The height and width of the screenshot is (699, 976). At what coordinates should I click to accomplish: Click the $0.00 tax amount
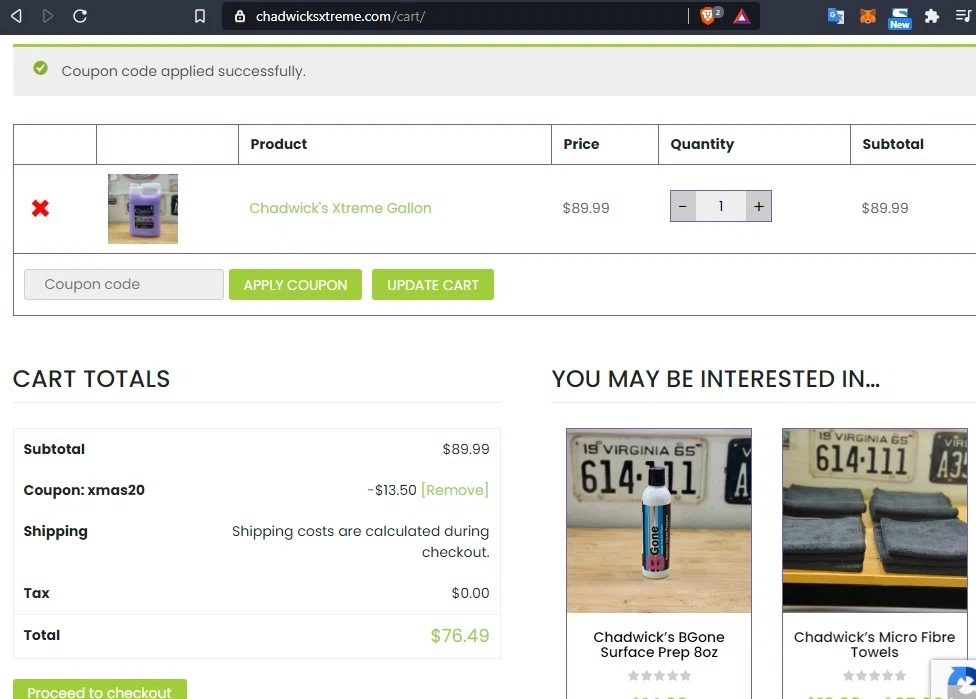(471, 593)
